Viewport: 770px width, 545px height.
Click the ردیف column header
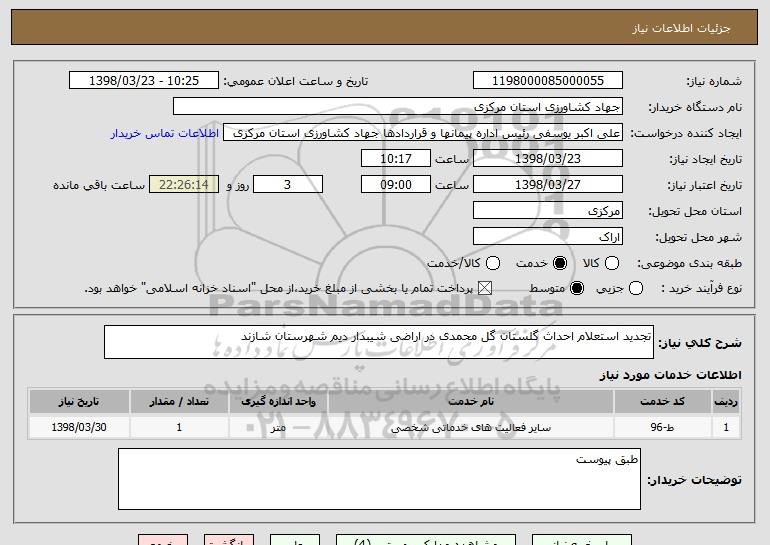coord(726,402)
